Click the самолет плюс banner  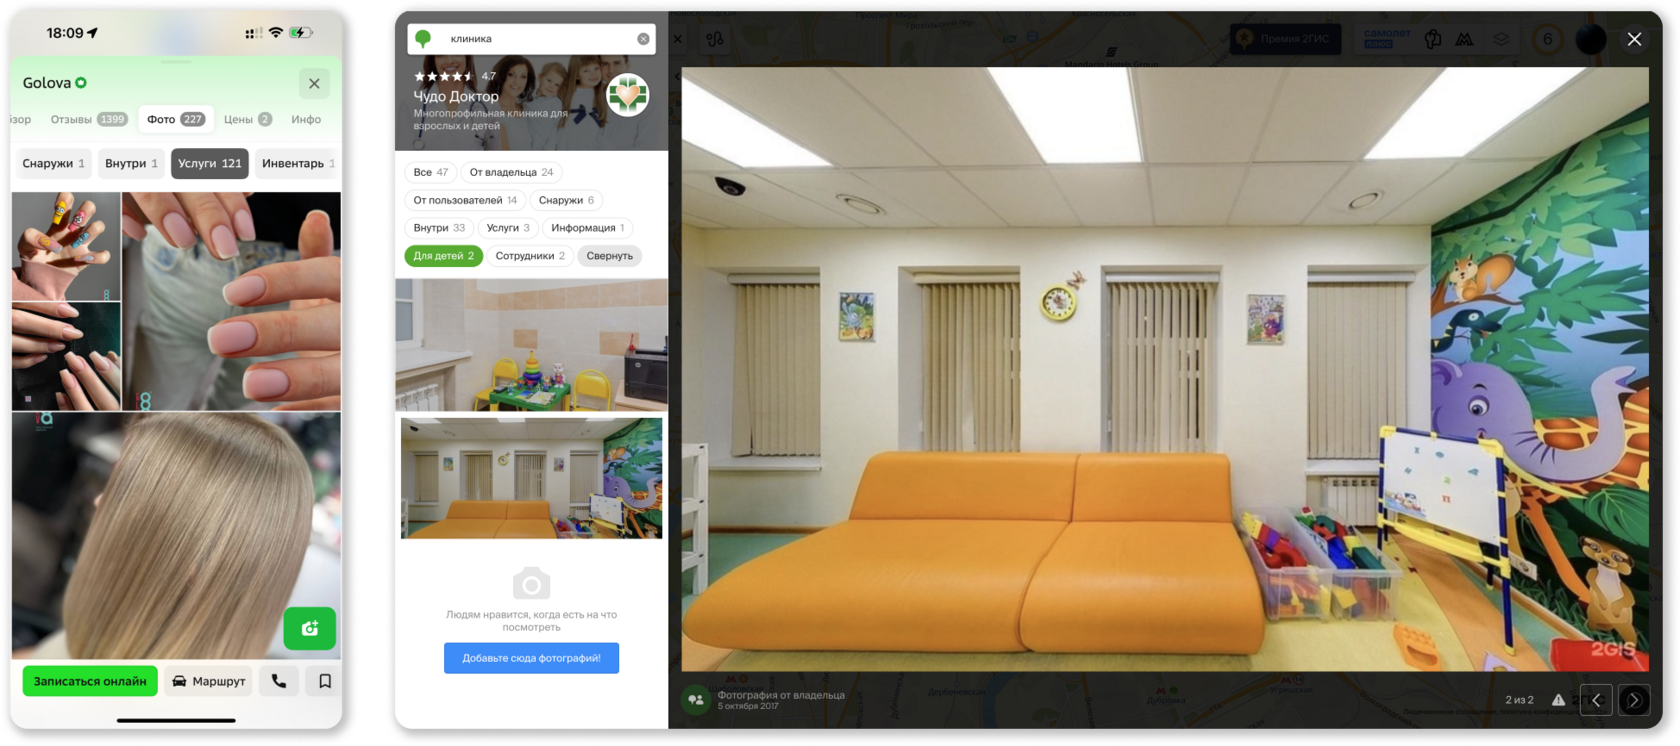click(x=1387, y=39)
